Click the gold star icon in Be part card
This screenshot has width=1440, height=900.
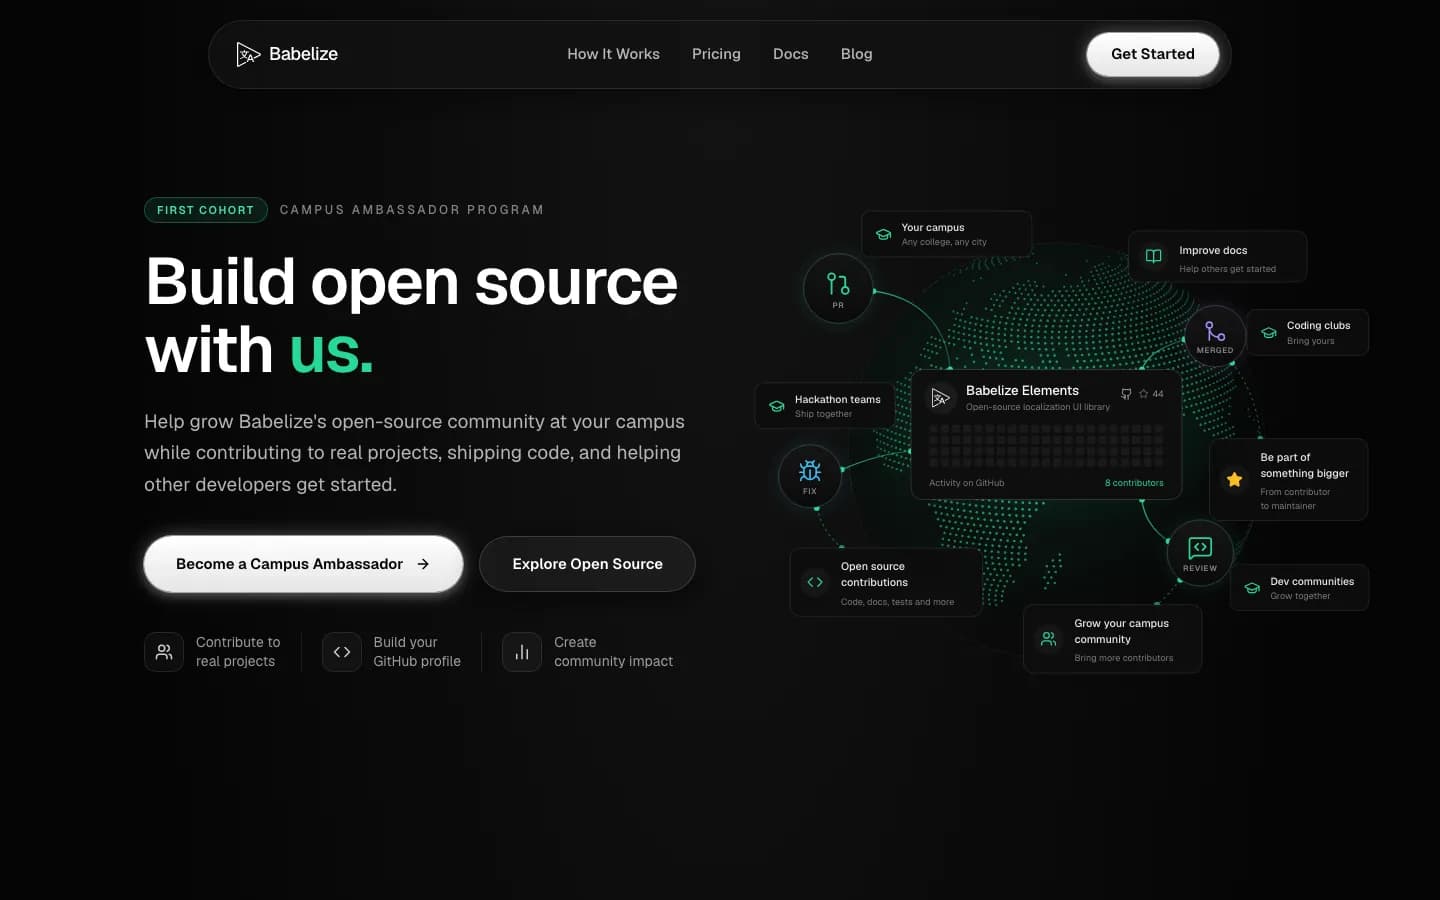click(1235, 480)
